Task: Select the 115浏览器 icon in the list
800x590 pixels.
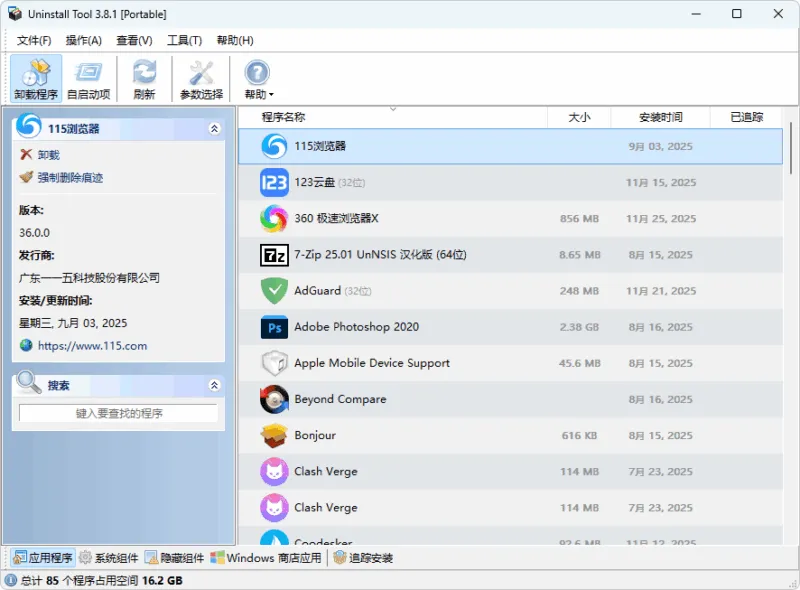Action: coord(274,146)
